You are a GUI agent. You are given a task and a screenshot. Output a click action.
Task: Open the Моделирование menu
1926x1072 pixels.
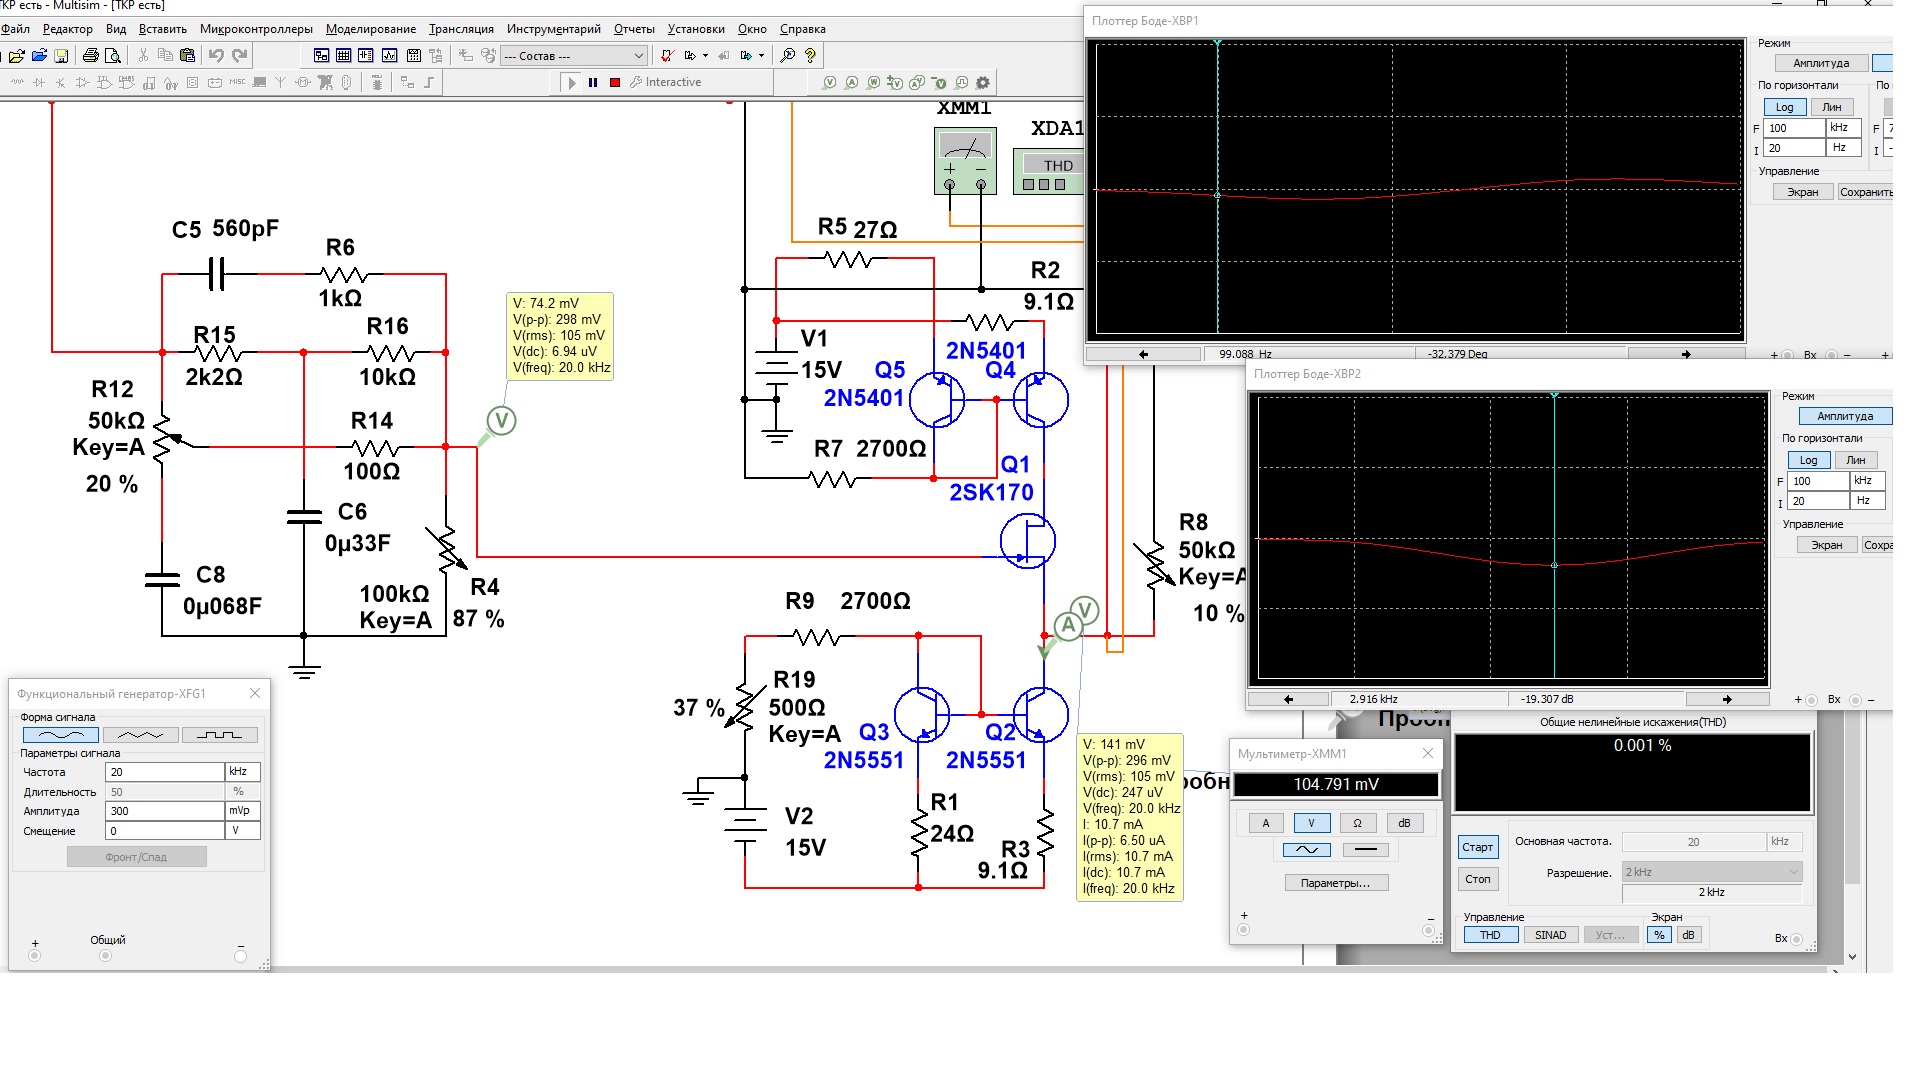[x=370, y=29]
